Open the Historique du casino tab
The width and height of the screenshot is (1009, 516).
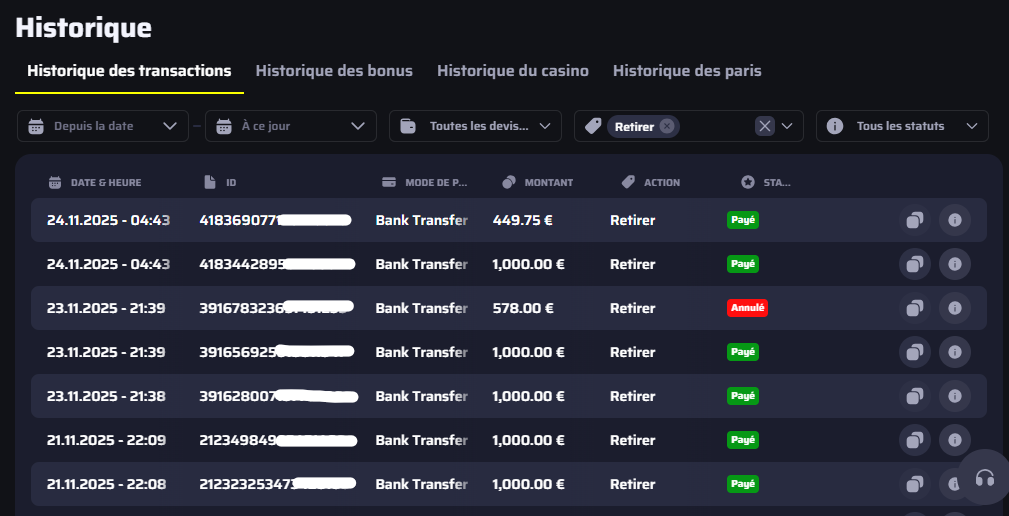[513, 71]
